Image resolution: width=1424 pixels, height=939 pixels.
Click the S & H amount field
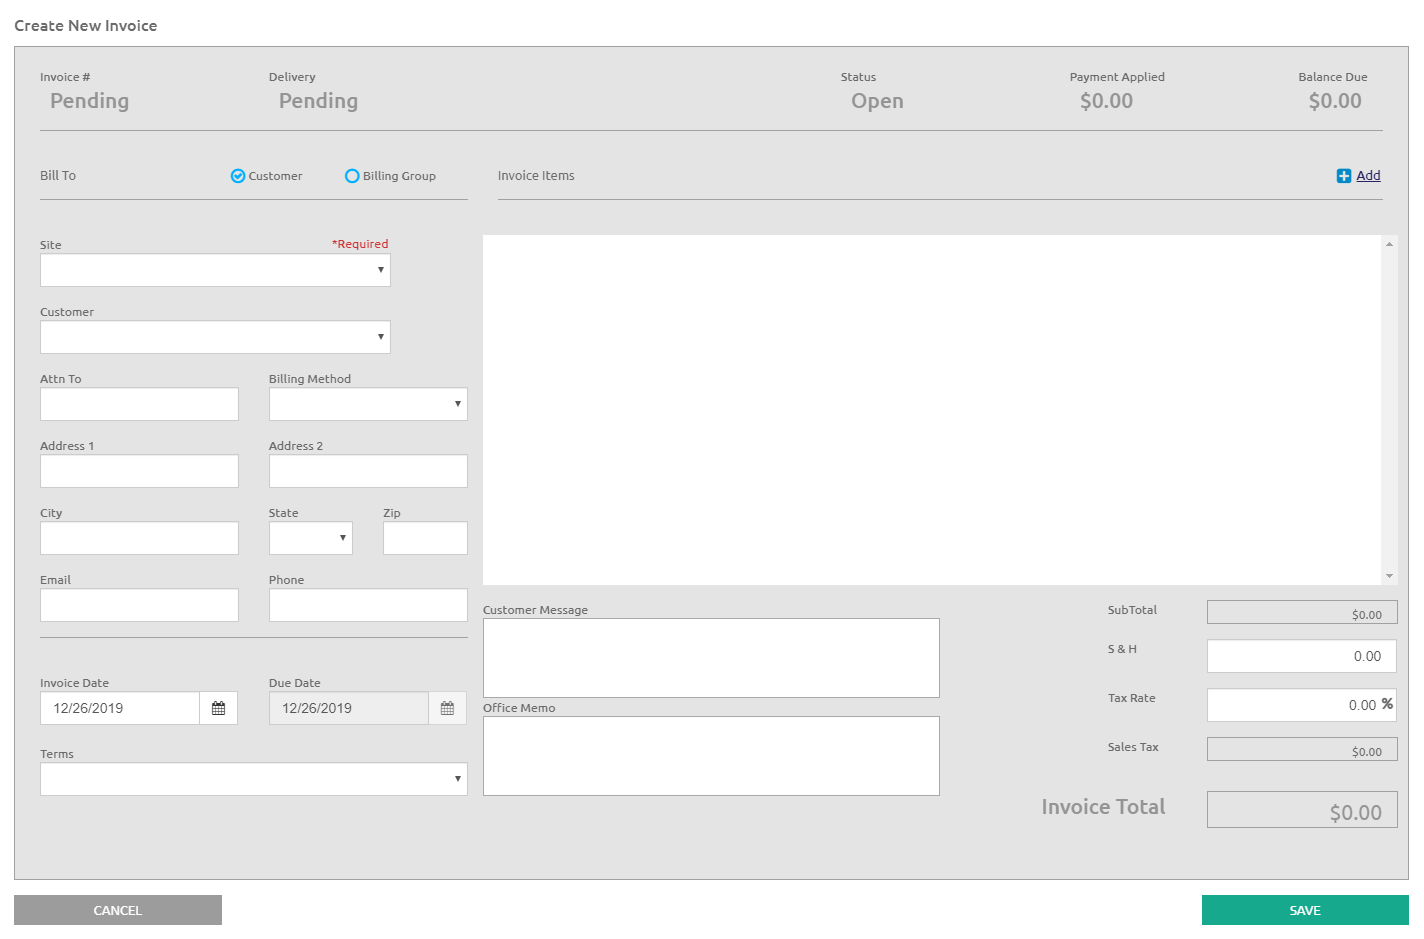pyautogui.click(x=1301, y=656)
